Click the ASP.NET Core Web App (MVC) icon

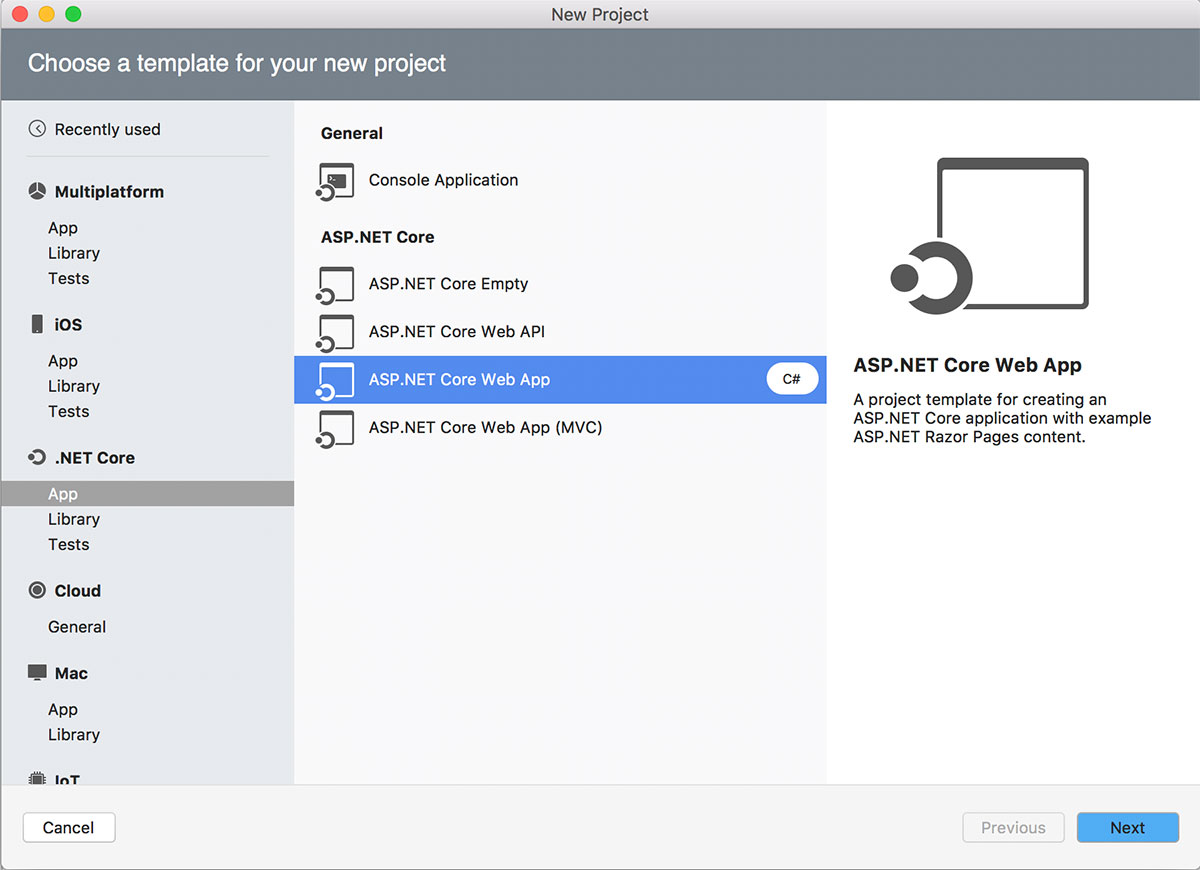(x=336, y=429)
